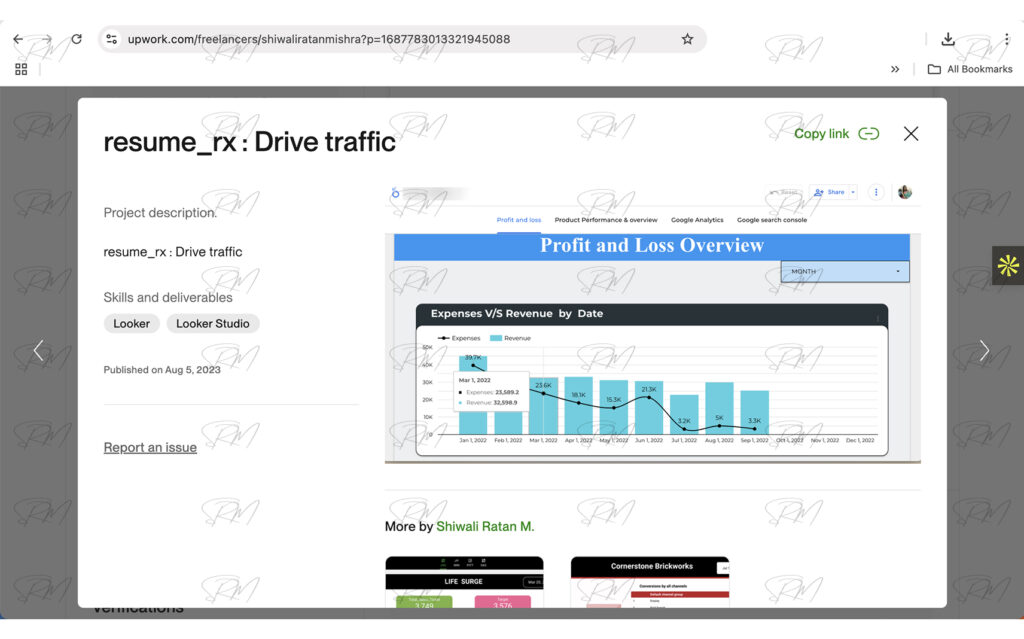Click the Published on Aug 5, 2023 text
The height and width of the screenshot is (639, 1024).
[x=162, y=370]
